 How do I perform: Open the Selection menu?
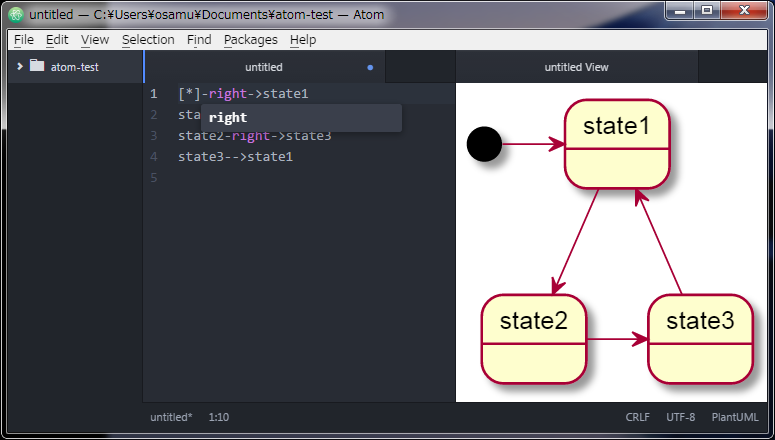[148, 40]
